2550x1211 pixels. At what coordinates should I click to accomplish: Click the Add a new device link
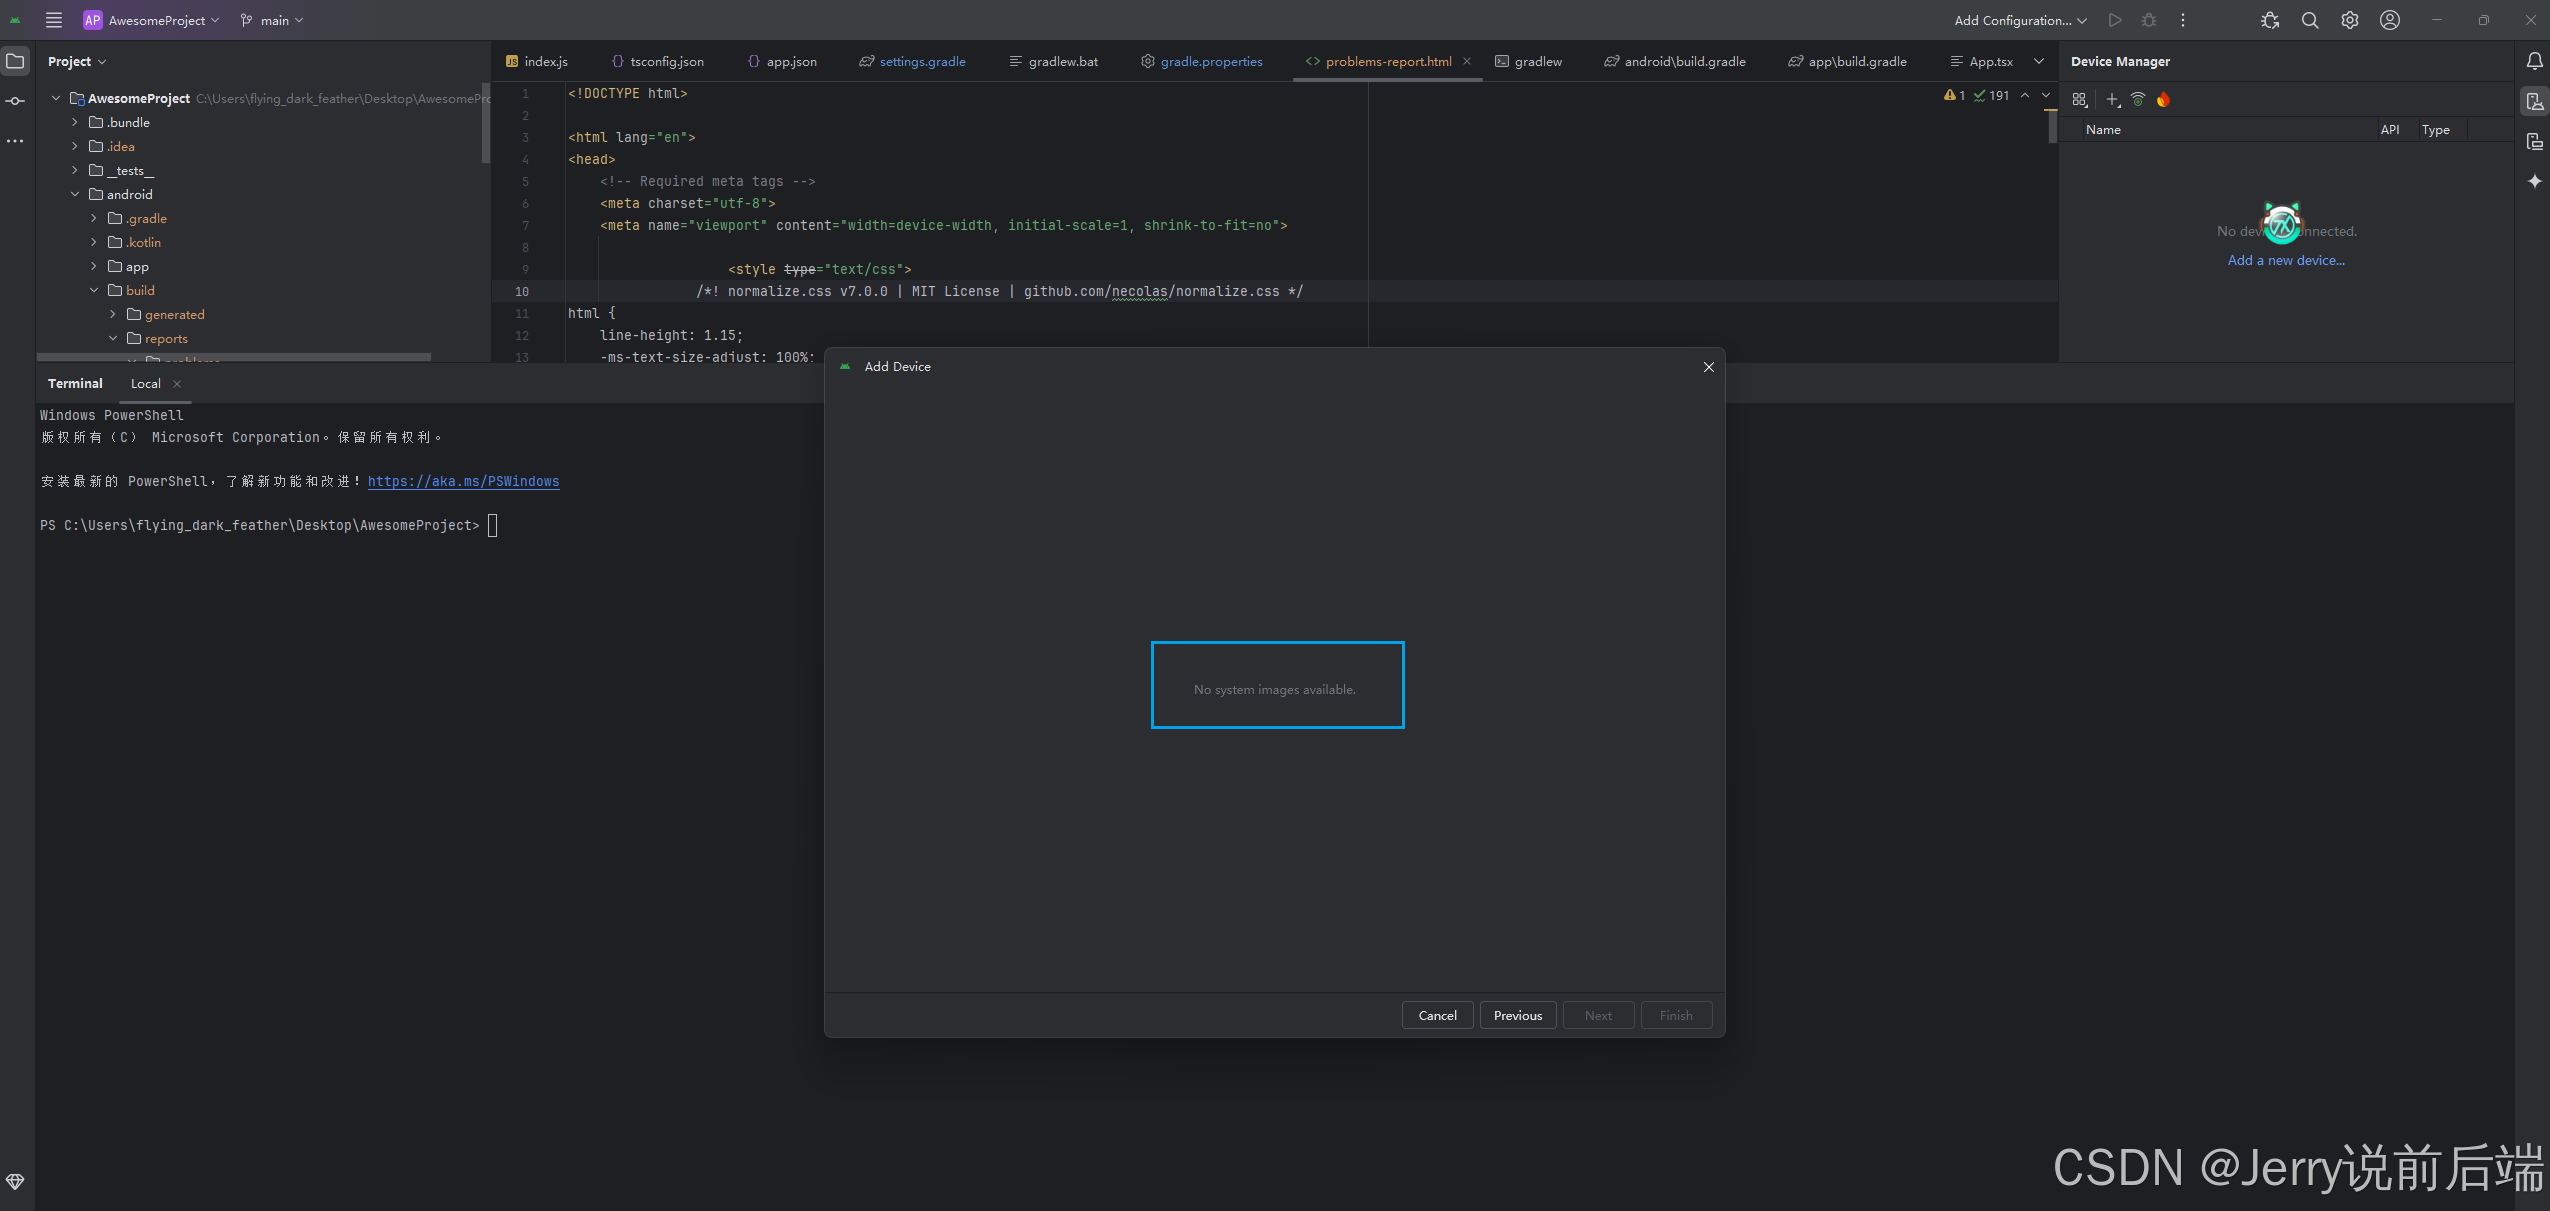coord(2285,260)
